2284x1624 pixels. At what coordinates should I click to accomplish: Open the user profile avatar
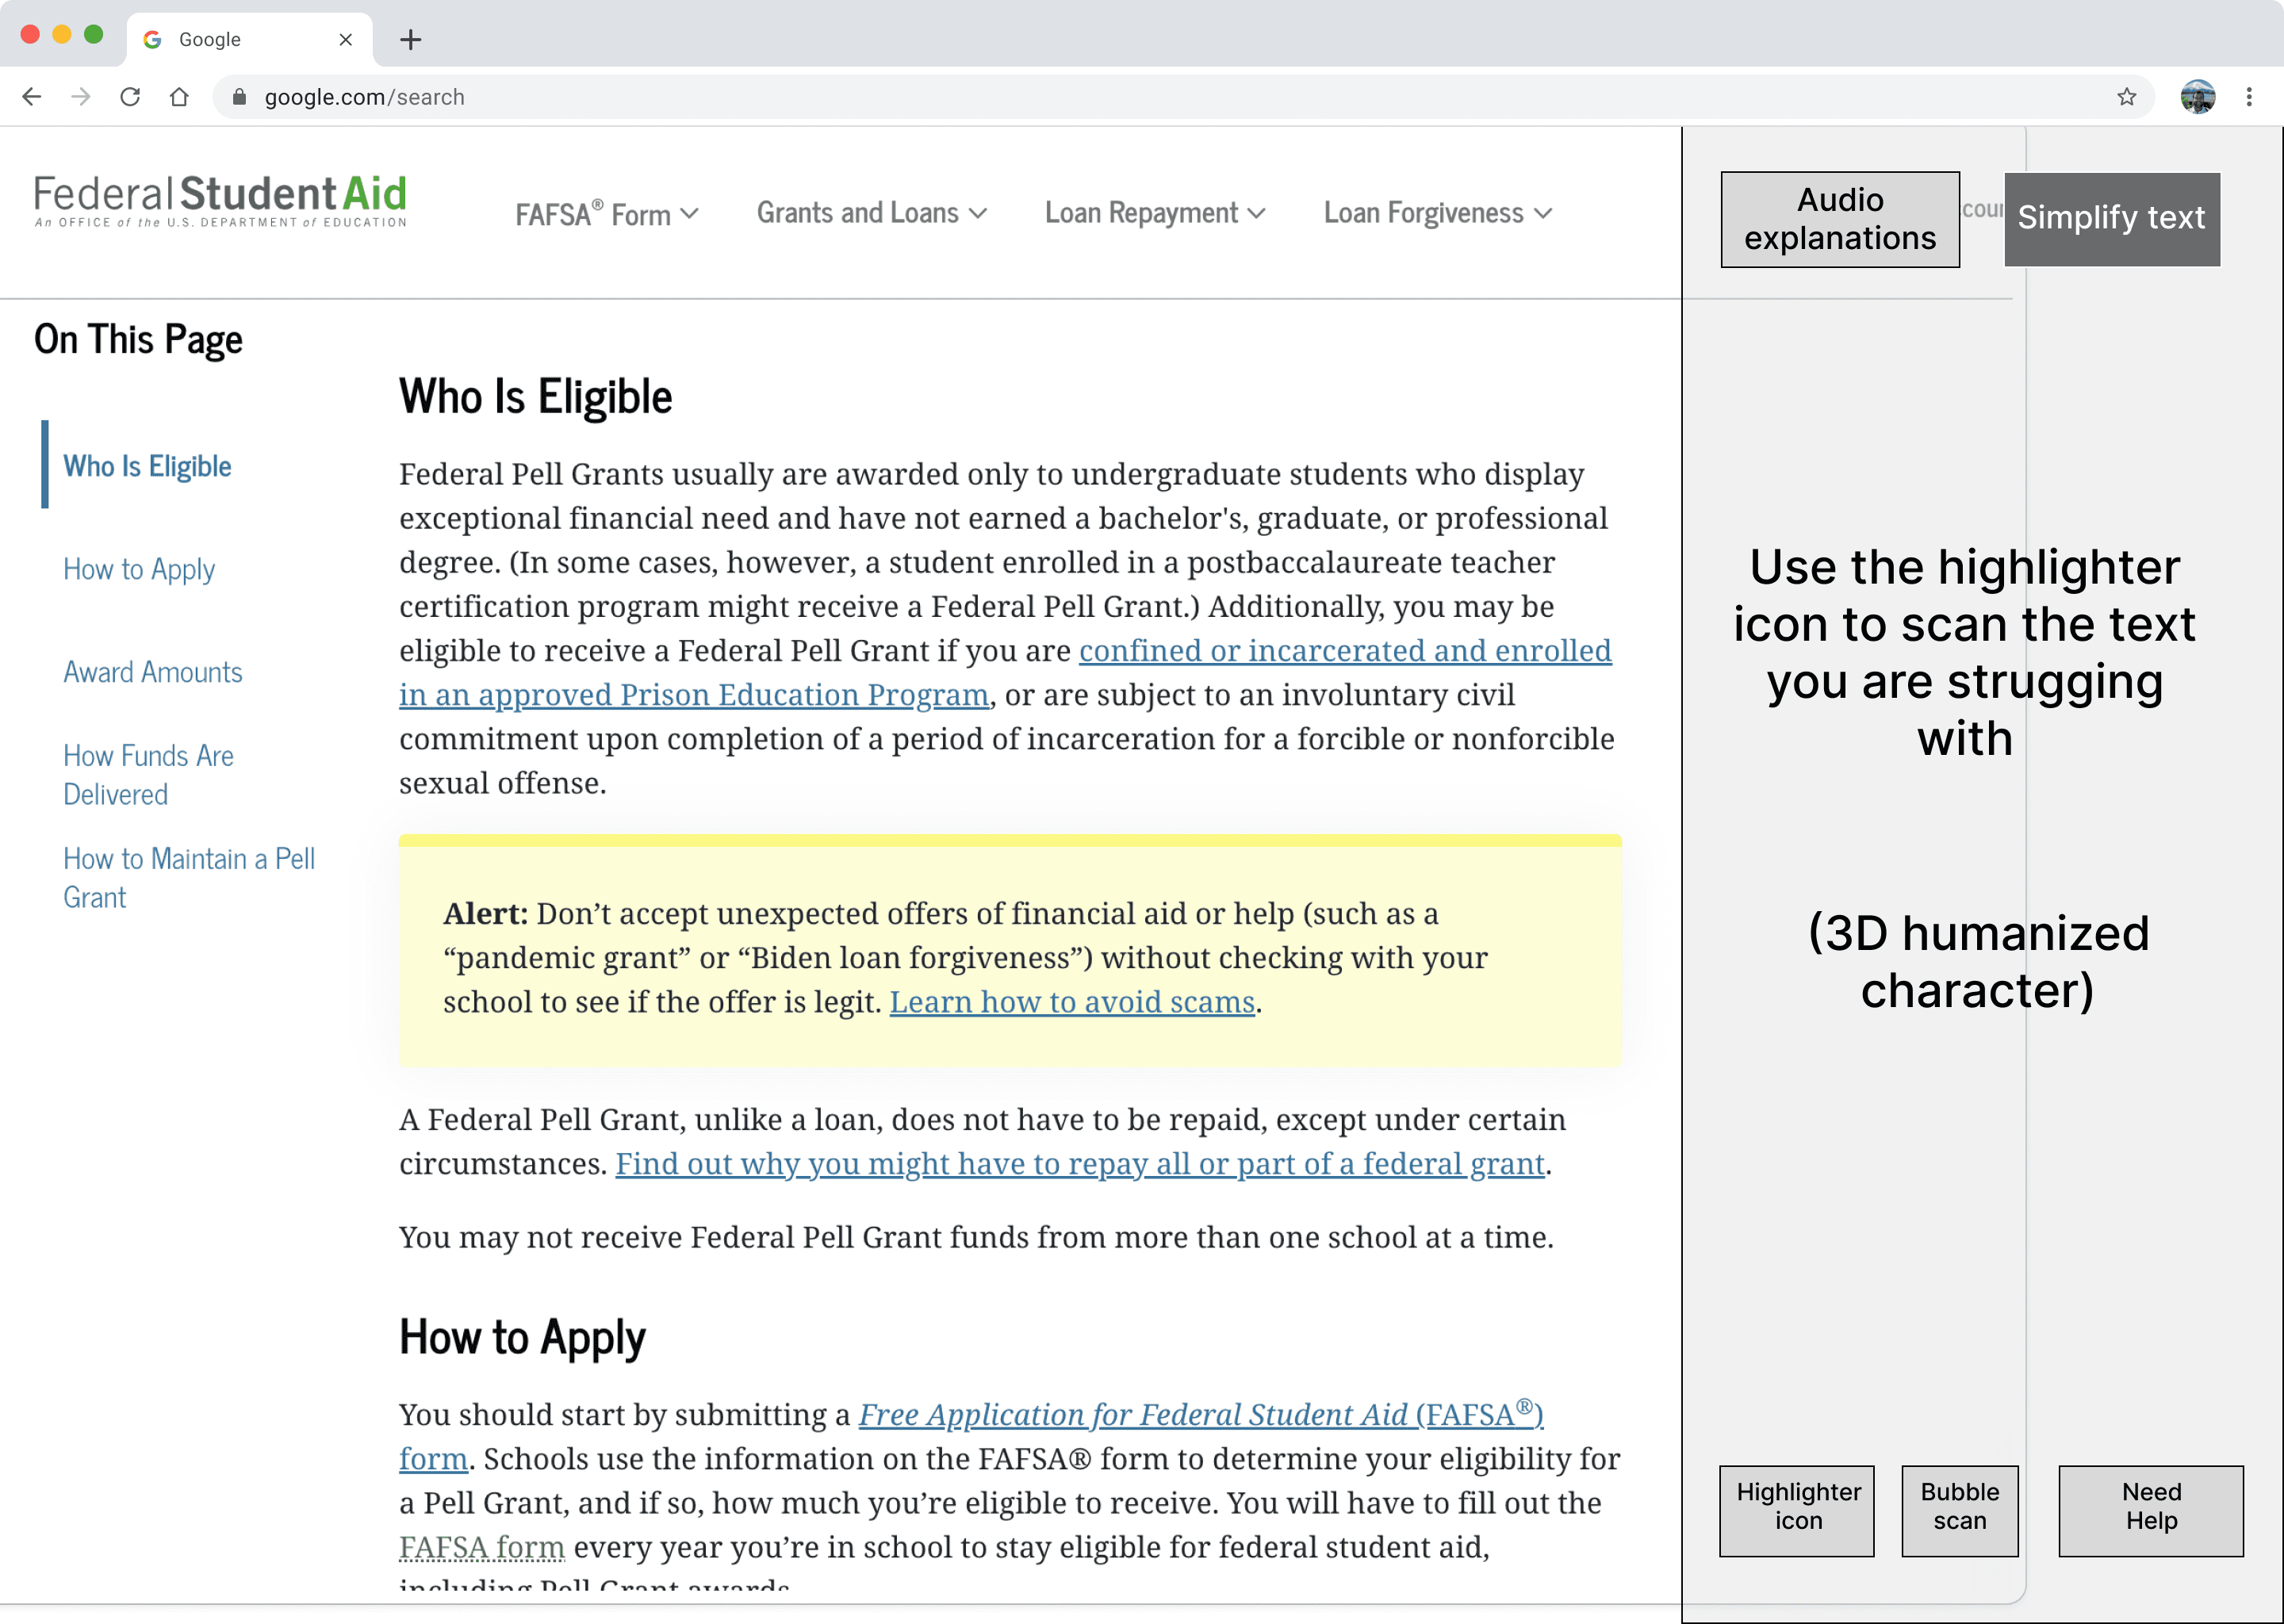tap(2197, 97)
